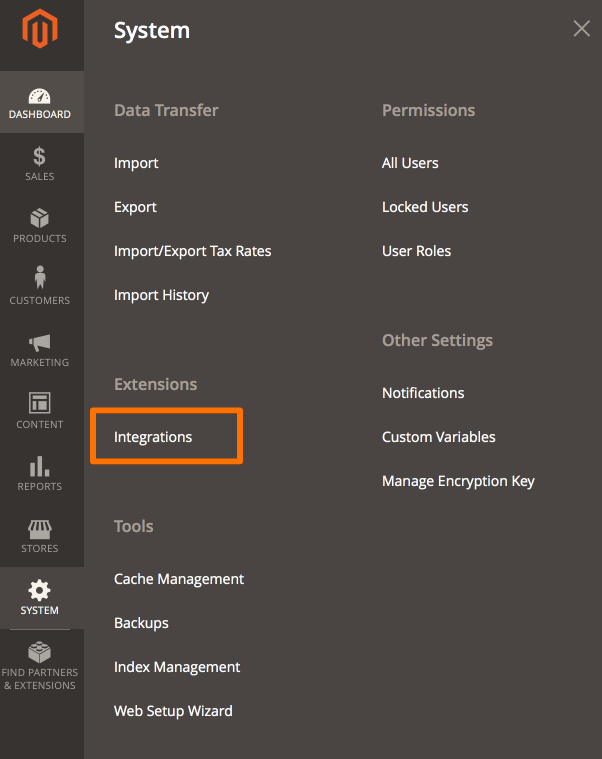The width and height of the screenshot is (602, 759).
Task: Open the Stores storefront icon
Action: 40,529
